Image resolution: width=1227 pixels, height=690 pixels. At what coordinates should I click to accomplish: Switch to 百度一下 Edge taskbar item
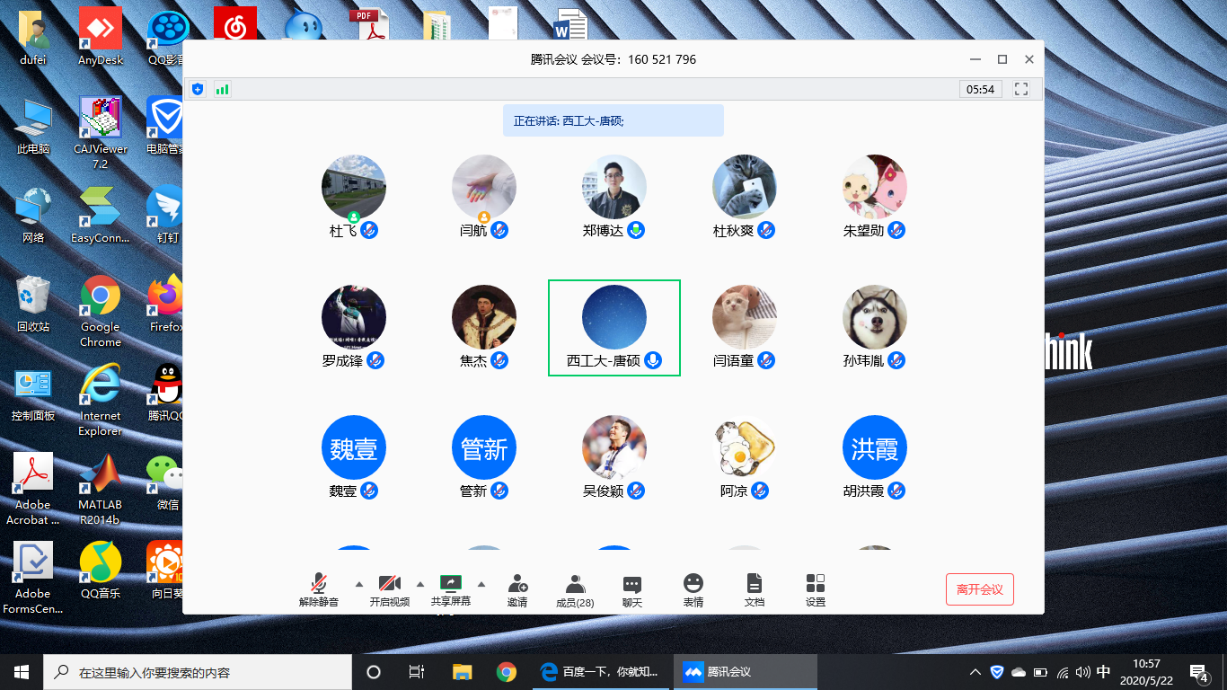tap(601, 672)
